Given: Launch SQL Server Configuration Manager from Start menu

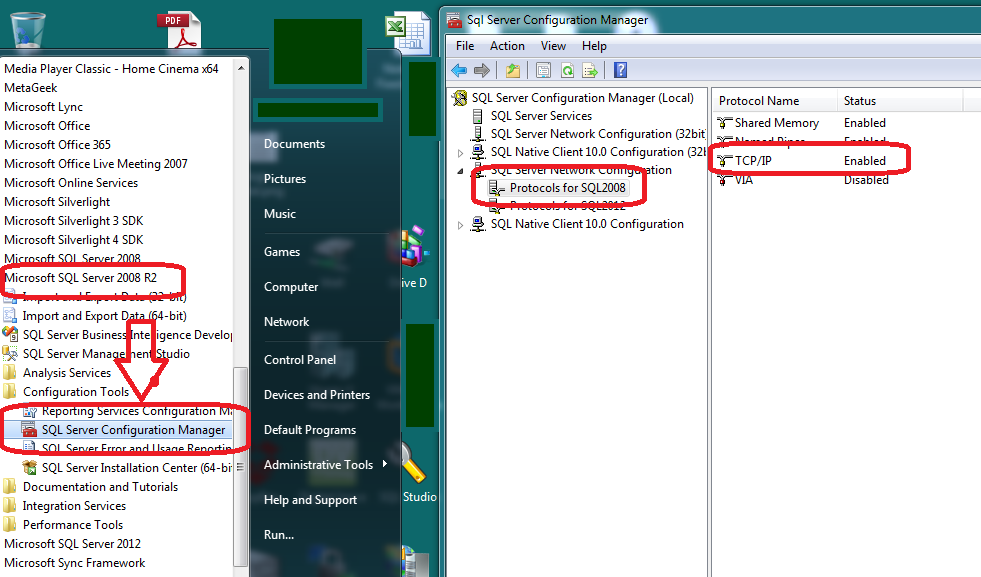Looking at the screenshot, I should pyautogui.click(x=133, y=430).
